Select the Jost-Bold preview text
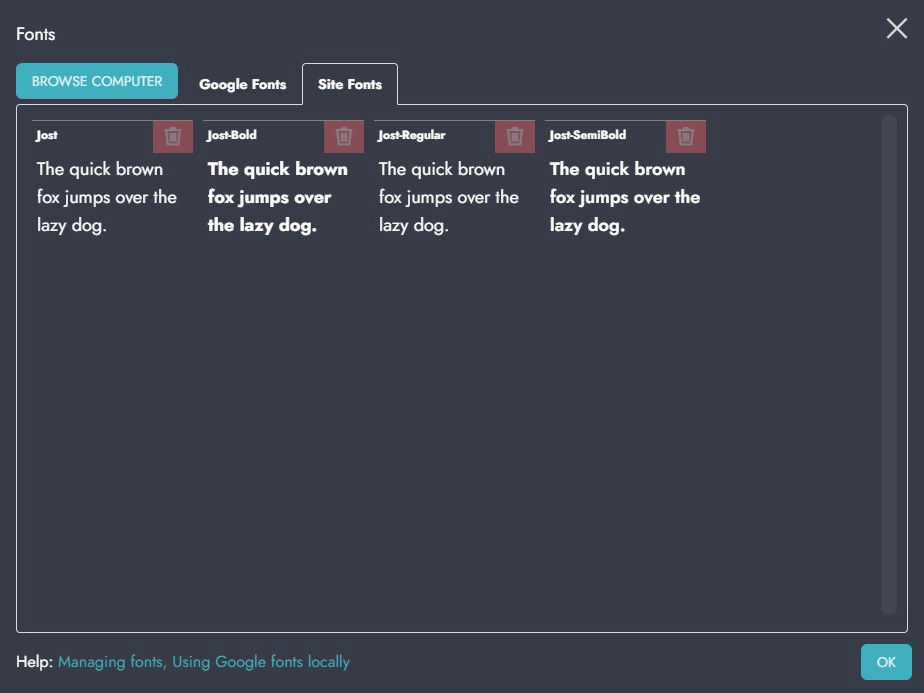This screenshot has width=924, height=693. pyautogui.click(x=278, y=197)
